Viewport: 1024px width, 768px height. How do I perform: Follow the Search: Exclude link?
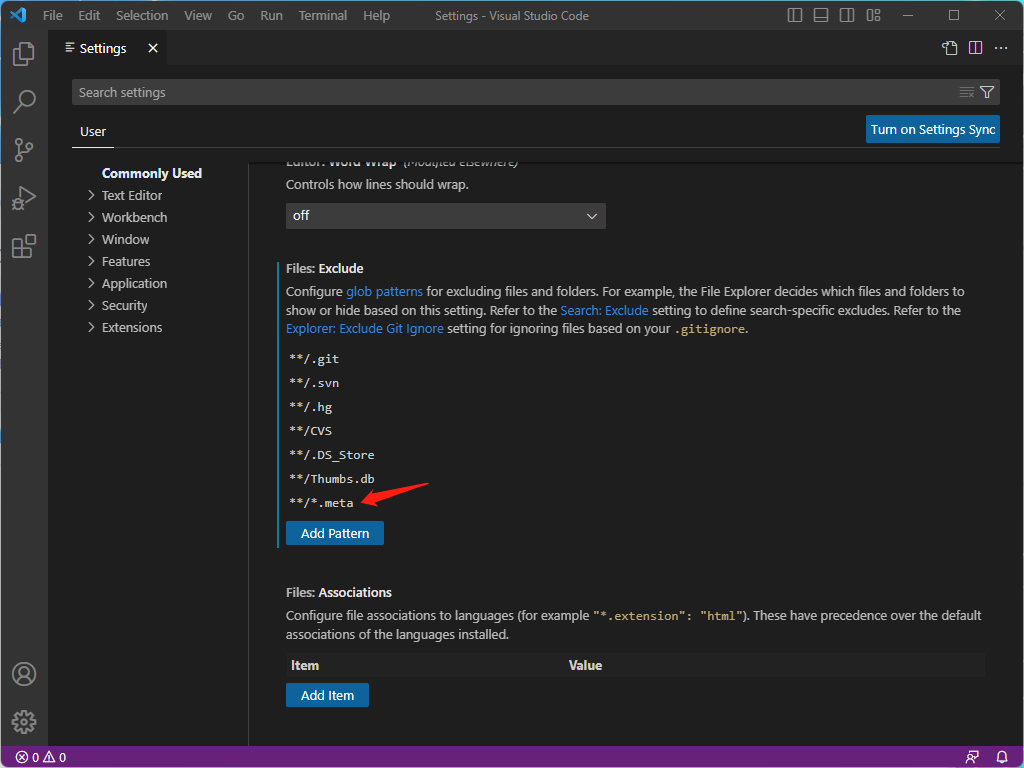604,310
